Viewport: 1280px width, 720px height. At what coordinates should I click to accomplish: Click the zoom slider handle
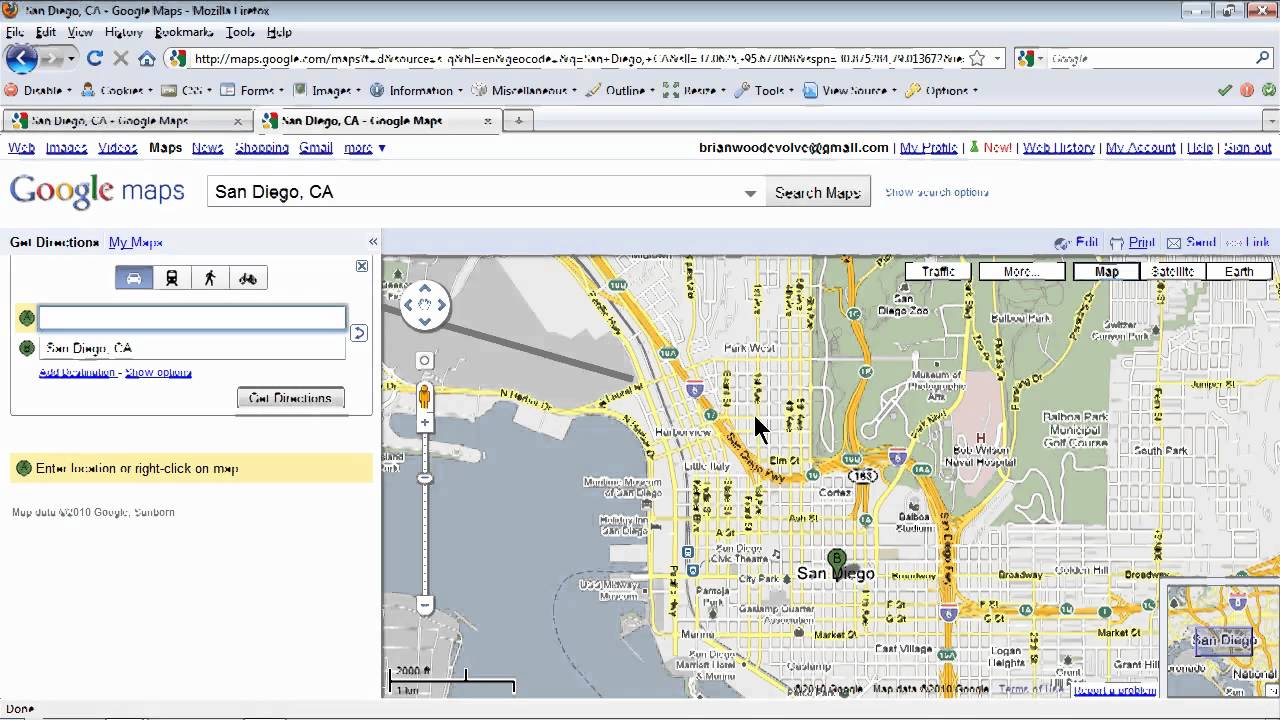tap(425, 478)
